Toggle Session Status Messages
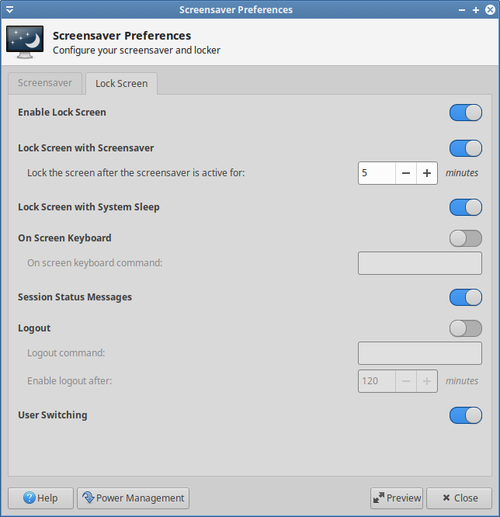Image resolution: width=500 pixels, height=517 pixels. pos(465,297)
